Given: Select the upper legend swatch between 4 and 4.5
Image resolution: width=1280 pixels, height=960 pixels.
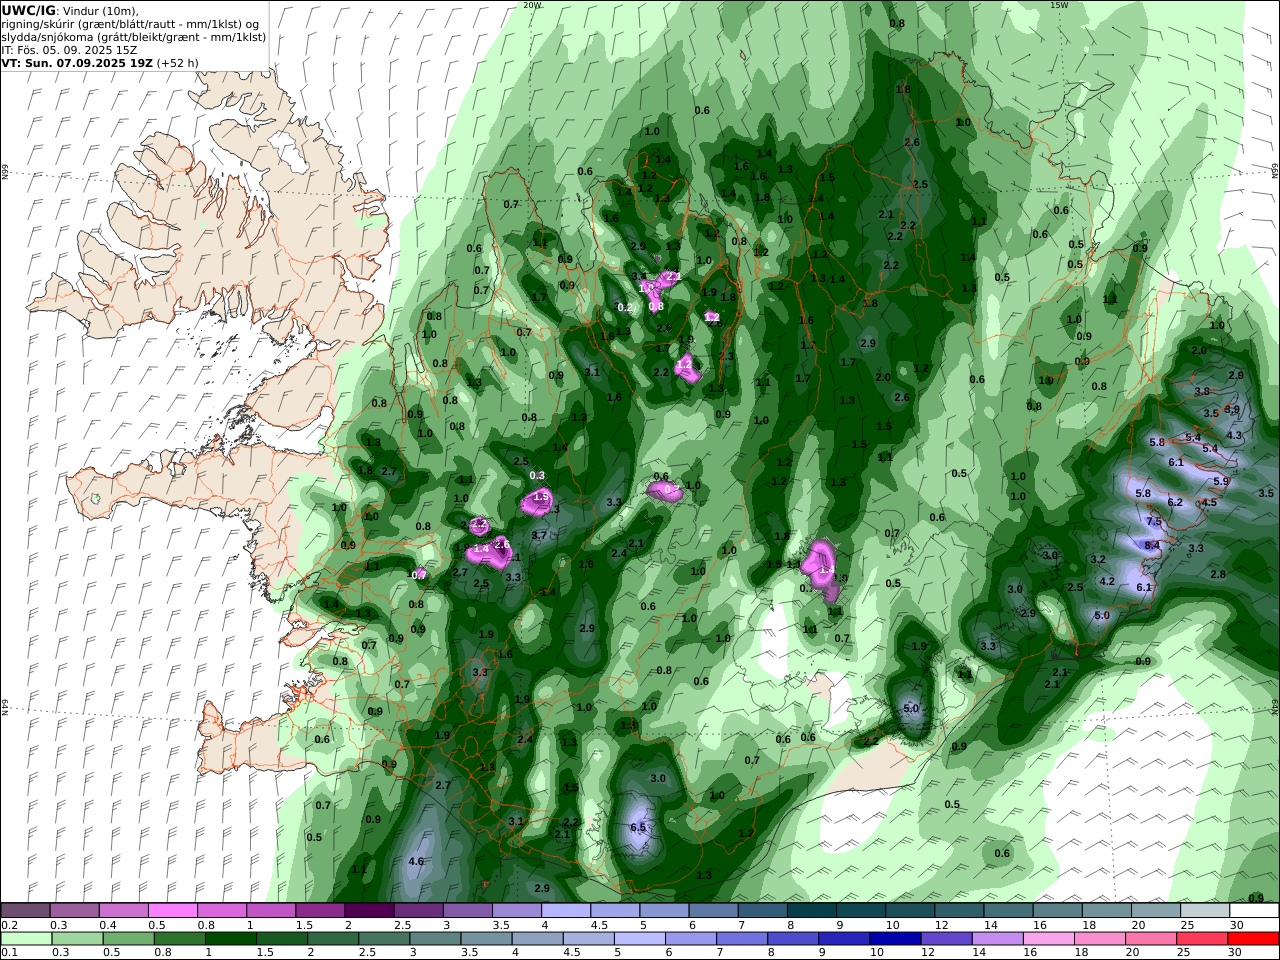Looking at the screenshot, I should coord(566,911).
